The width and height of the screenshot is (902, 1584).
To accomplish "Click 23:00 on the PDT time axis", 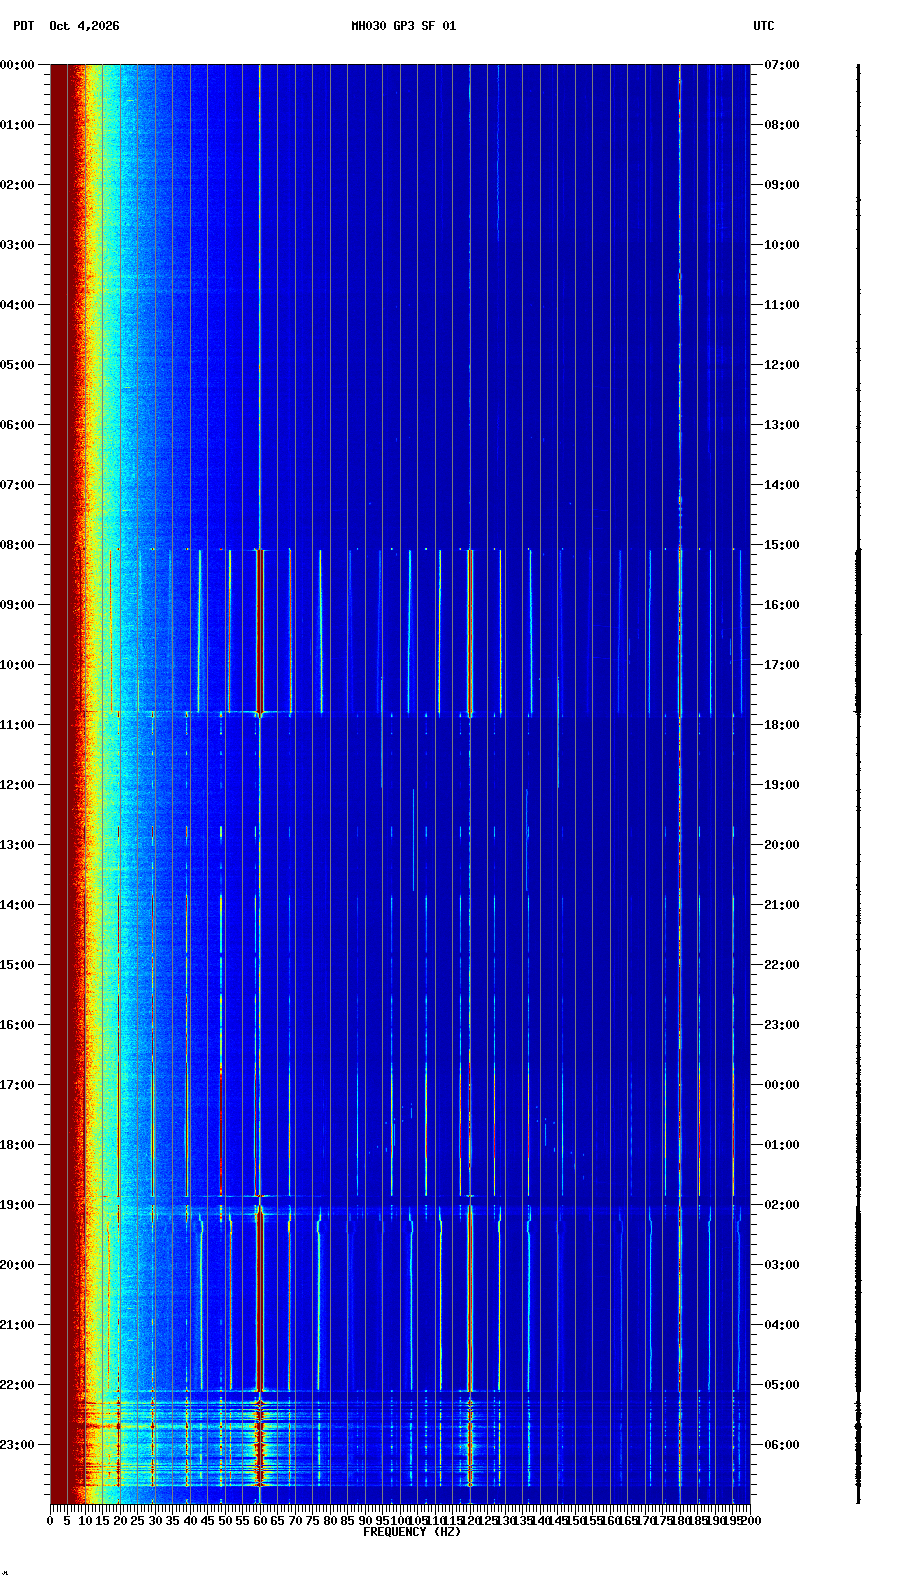I will click(x=17, y=1445).
